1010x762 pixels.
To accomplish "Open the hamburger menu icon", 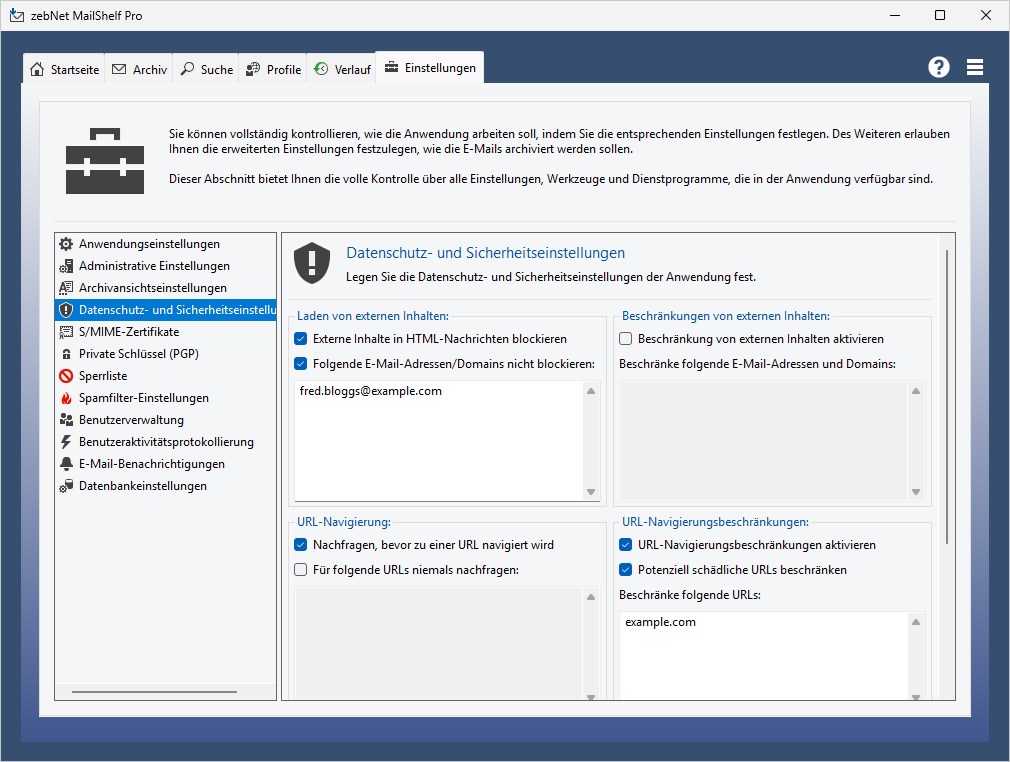I will click(975, 67).
